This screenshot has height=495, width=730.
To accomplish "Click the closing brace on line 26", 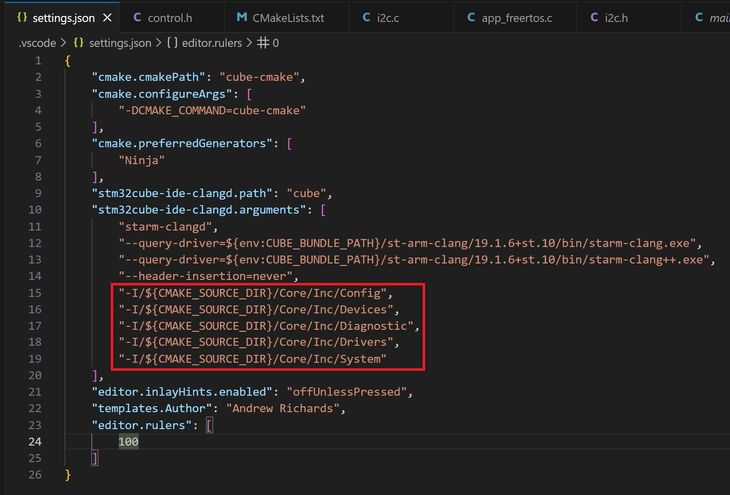I will tap(68, 475).
